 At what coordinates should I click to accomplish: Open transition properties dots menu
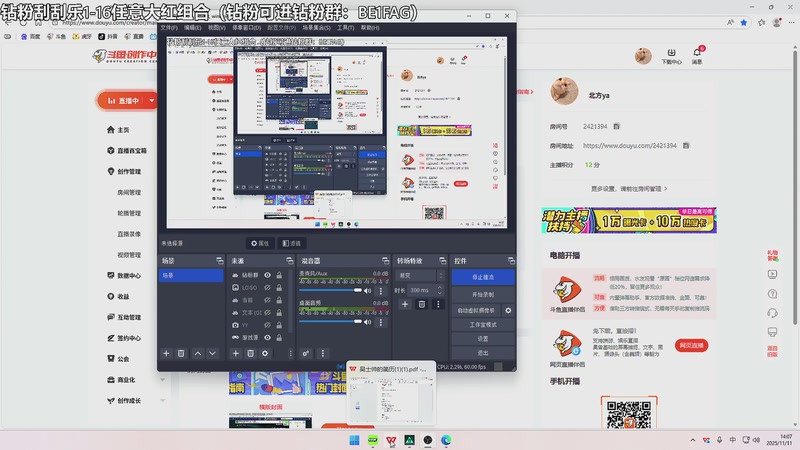438,304
